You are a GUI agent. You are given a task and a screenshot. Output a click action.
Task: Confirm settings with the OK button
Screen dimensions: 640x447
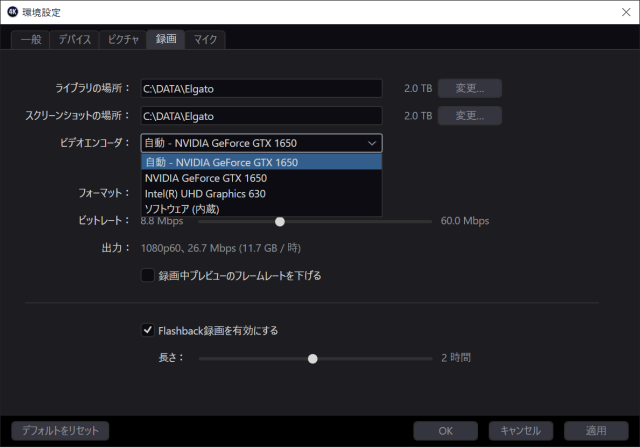[x=445, y=431]
